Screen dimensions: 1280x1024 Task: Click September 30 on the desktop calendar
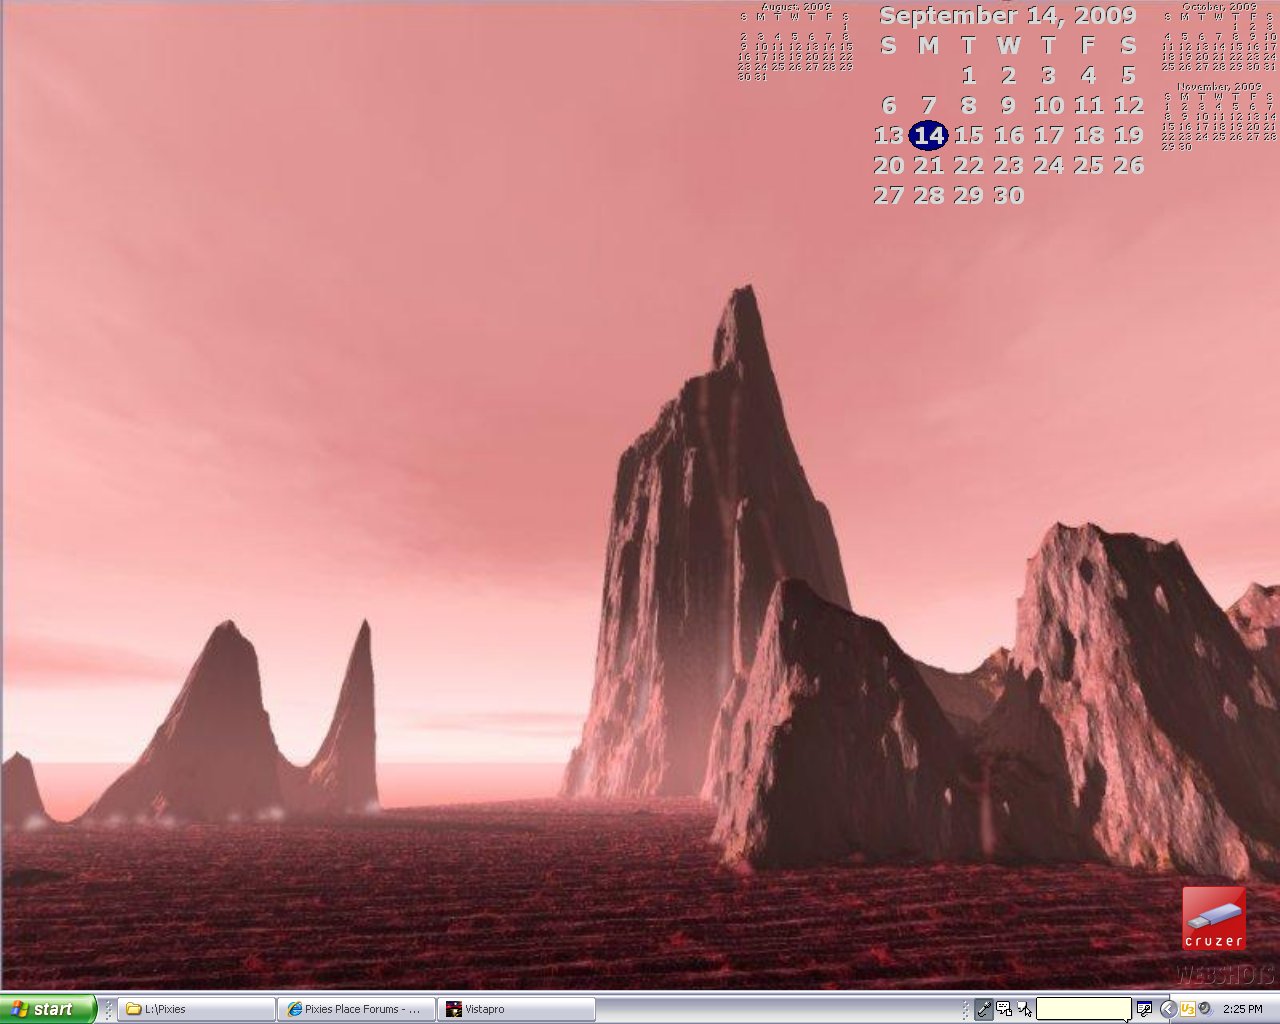coord(1008,195)
